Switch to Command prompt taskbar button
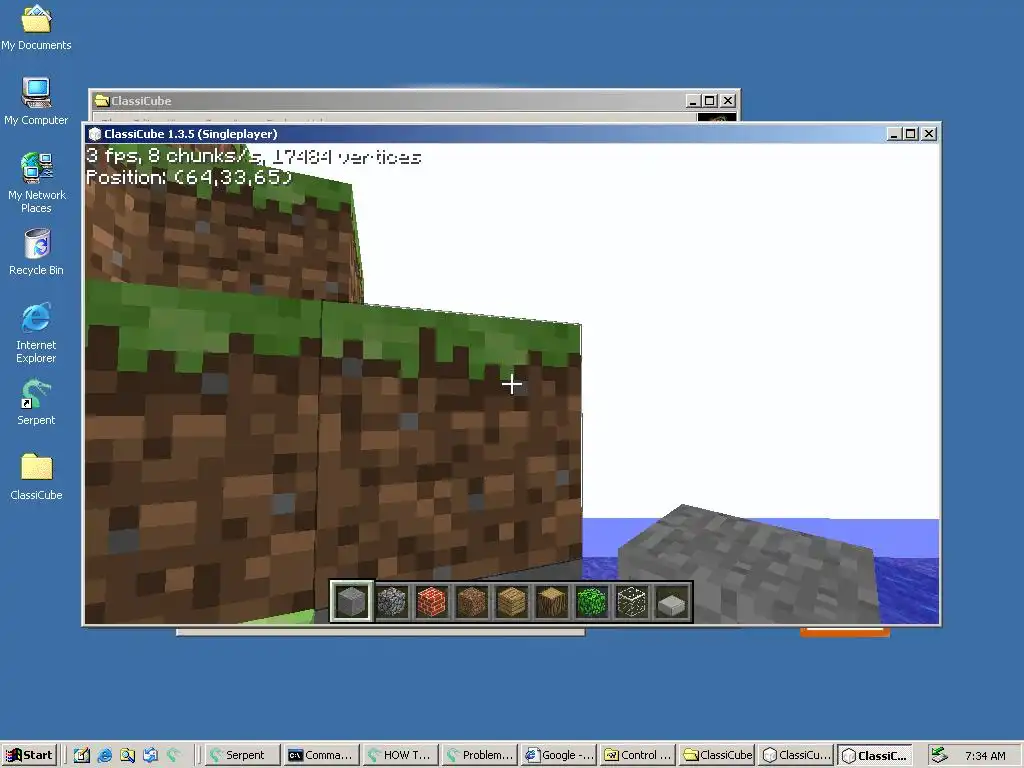This screenshot has height=768, width=1024. pyautogui.click(x=323, y=755)
